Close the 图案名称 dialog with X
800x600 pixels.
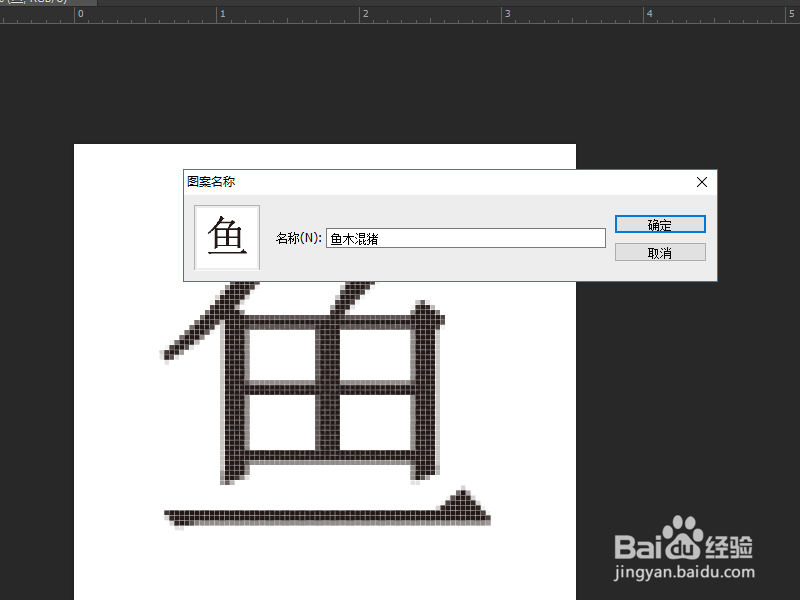[702, 182]
